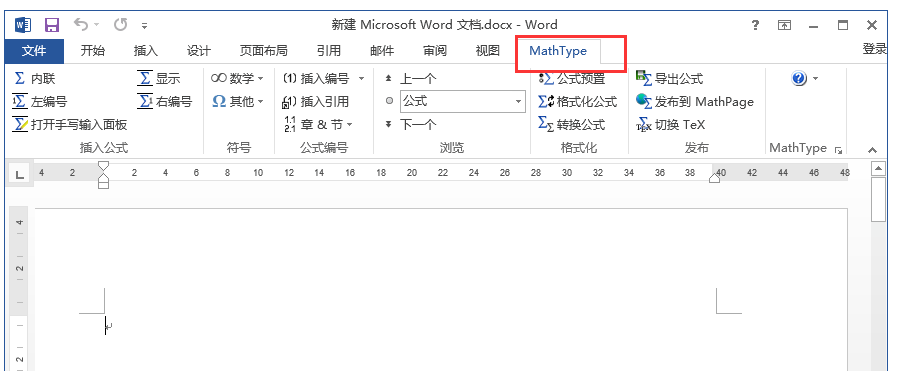Switch to the 插入 tab
Viewport: 901px width, 371px height.
pos(145,51)
